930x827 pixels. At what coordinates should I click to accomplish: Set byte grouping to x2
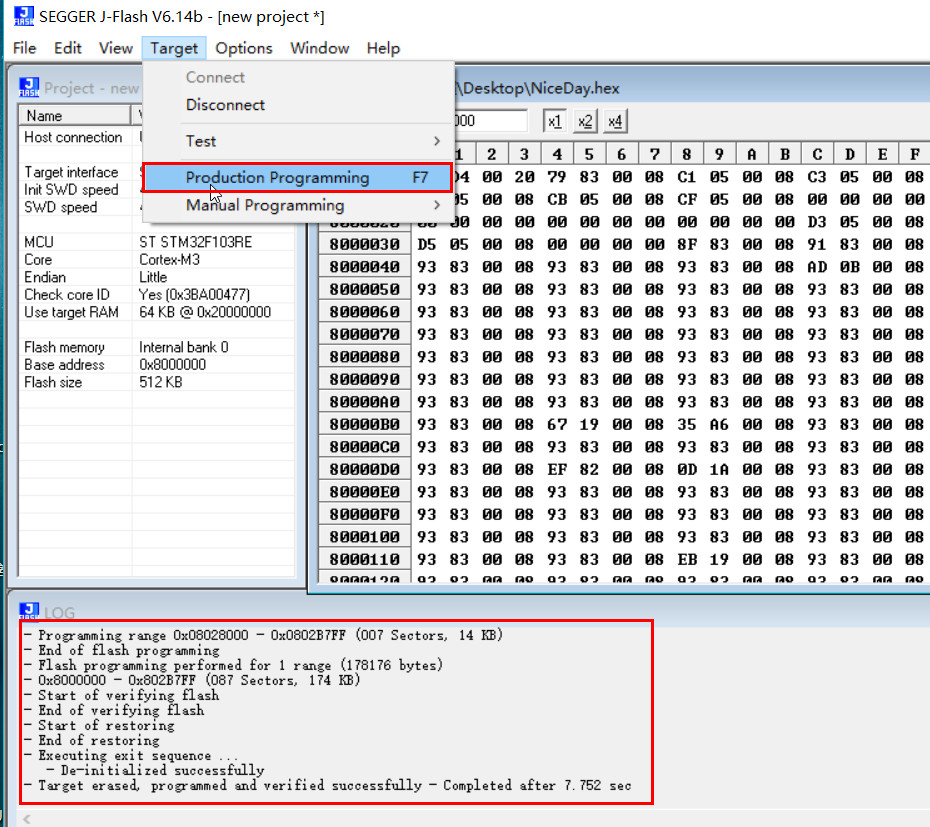[585, 122]
